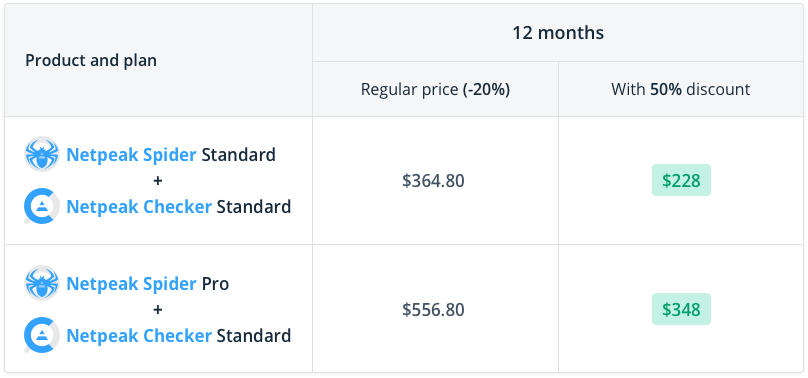Click Netpeak Checker icon in Standard bundle row
Viewport: 808px width, 378px height.
[42, 207]
